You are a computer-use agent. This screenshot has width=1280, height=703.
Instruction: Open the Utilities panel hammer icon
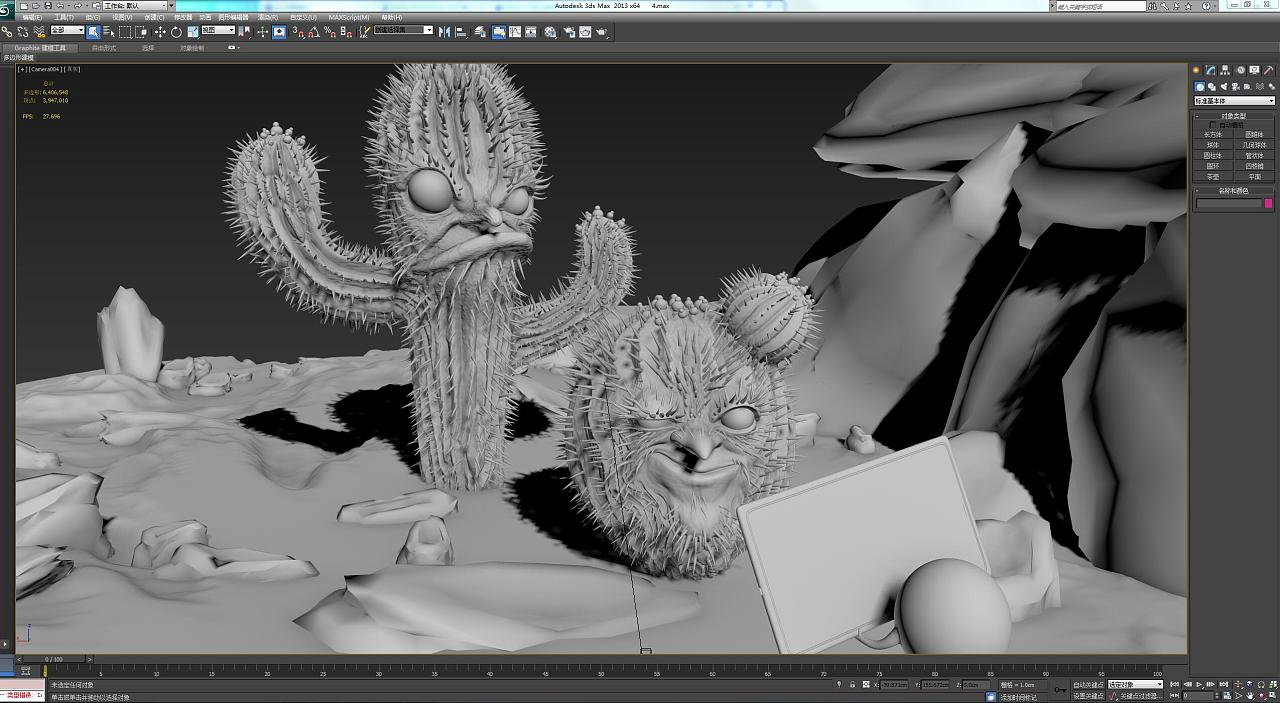1269,70
